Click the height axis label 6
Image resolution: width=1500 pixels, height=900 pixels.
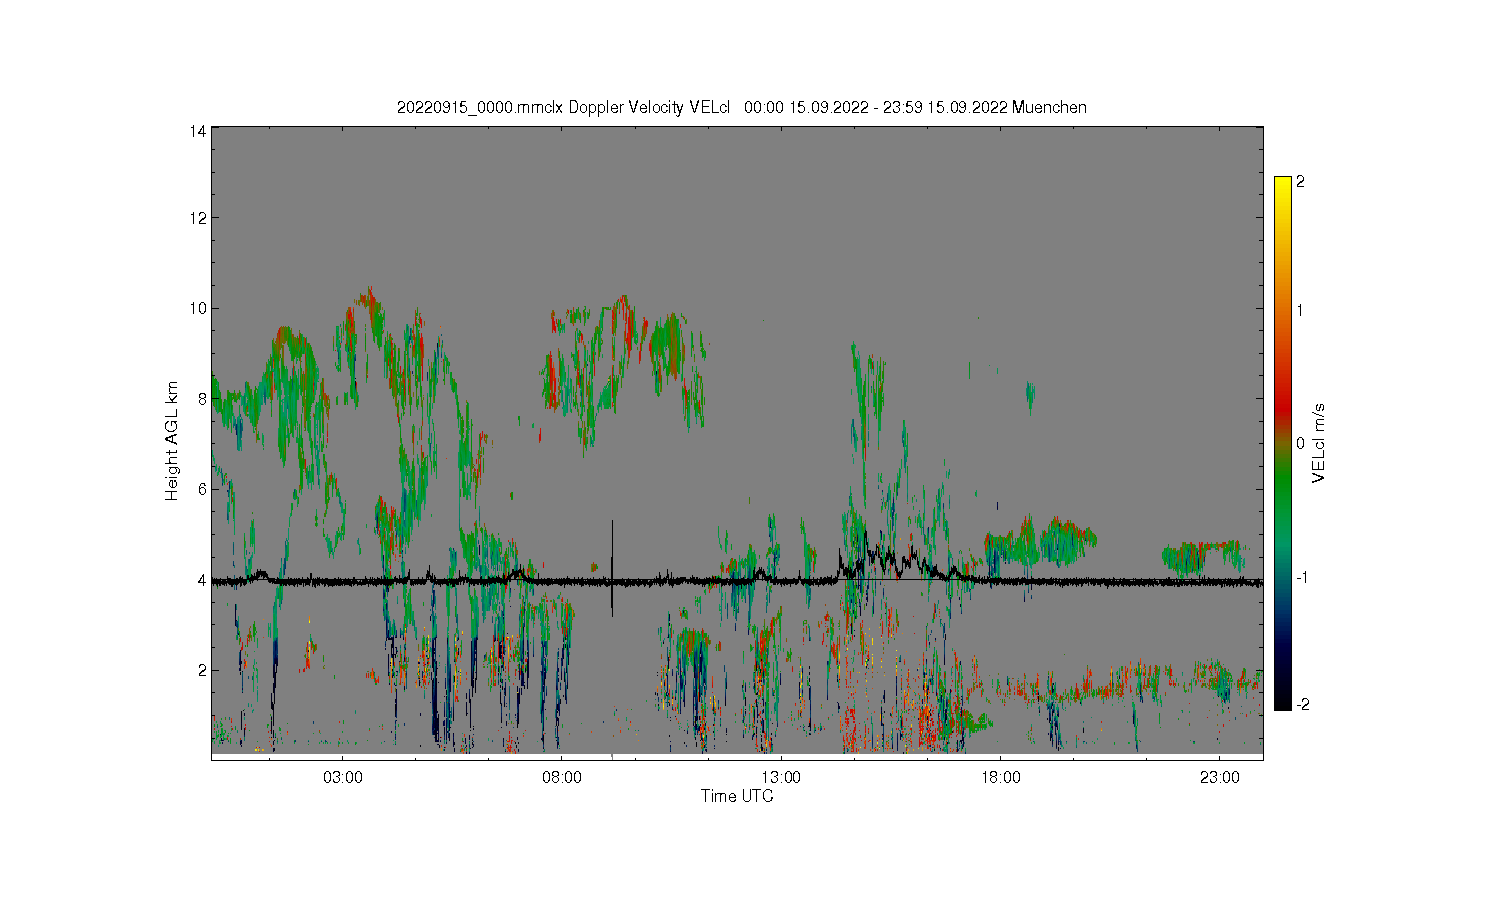202,489
